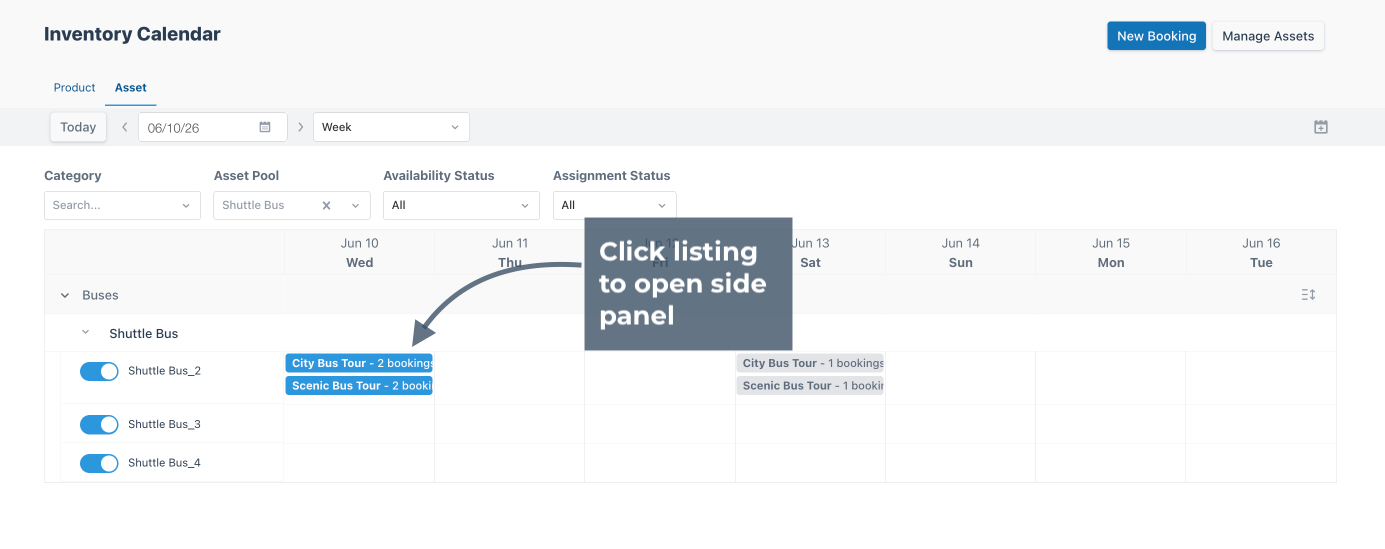Open Manage Assets
Viewport: 1385px width, 549px height.
coord(1268,36)
